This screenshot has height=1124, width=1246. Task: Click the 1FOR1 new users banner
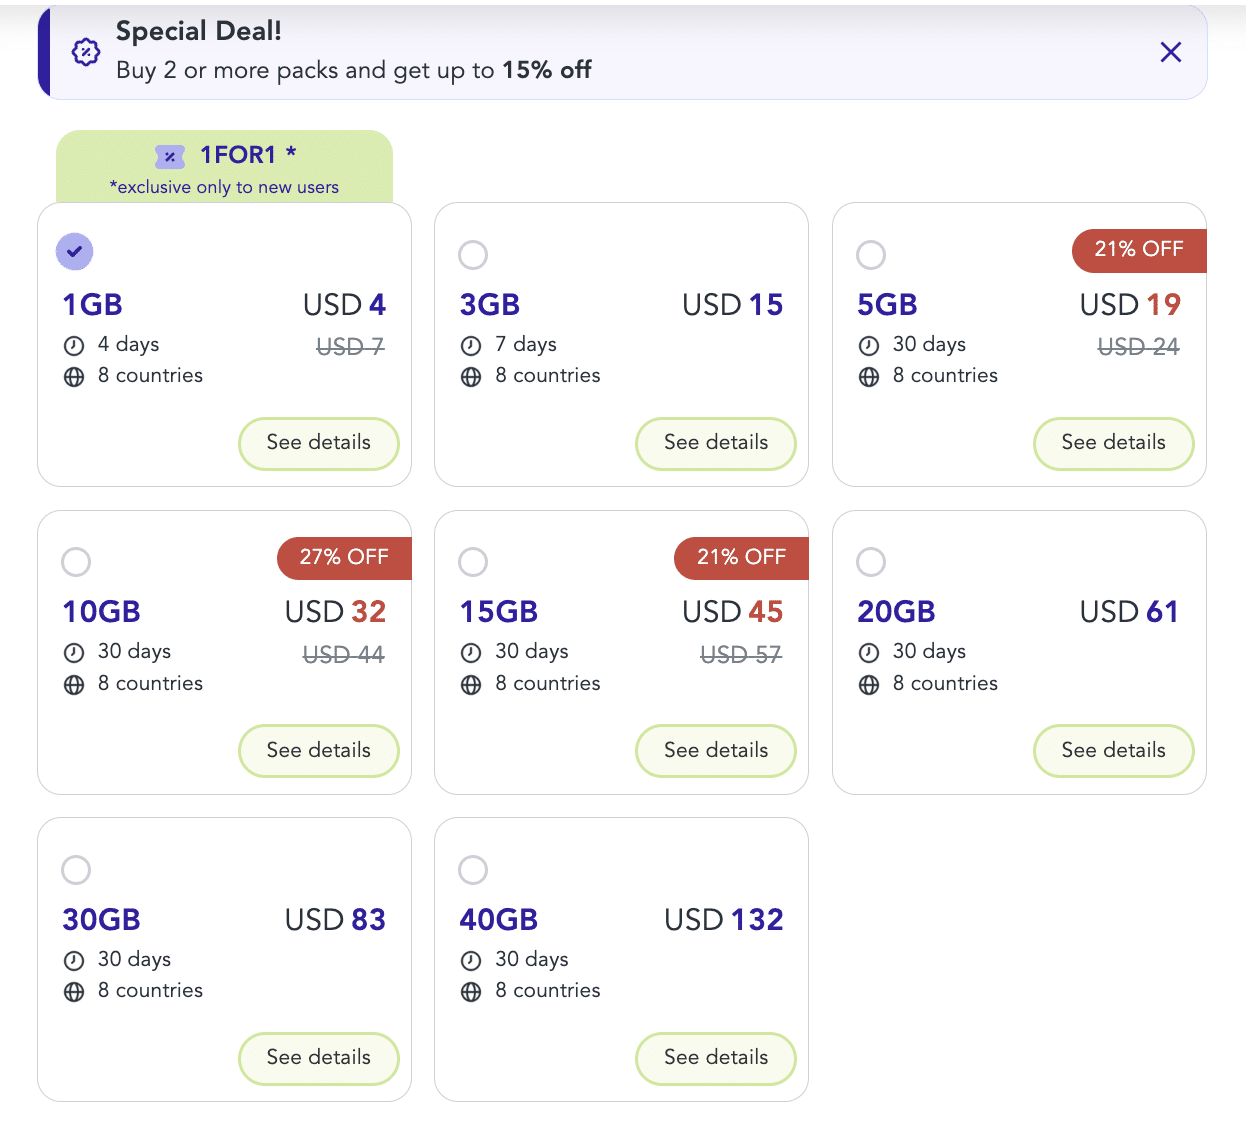[x=225, y=168]
